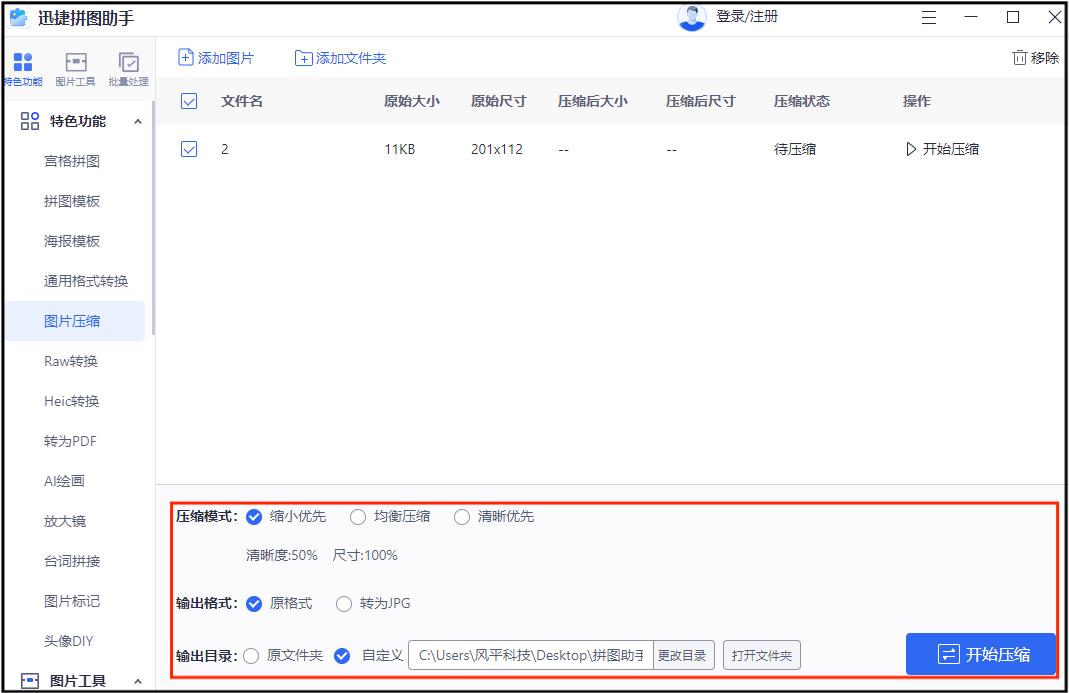Viewport: 1069px width, 693px height.
Task: Enable the select-all checkbox in the file list header
Action: coord(188,100)
